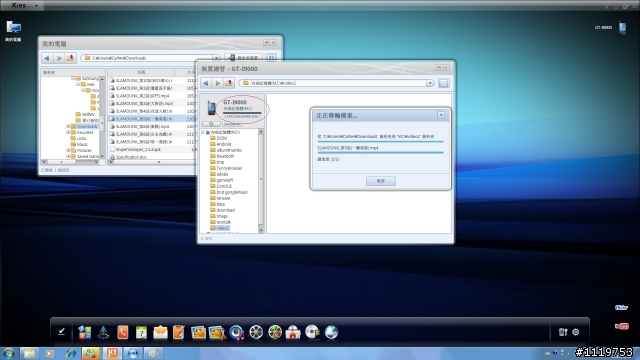
Task: Close the file transfer dialog
Action: point(441,115)
